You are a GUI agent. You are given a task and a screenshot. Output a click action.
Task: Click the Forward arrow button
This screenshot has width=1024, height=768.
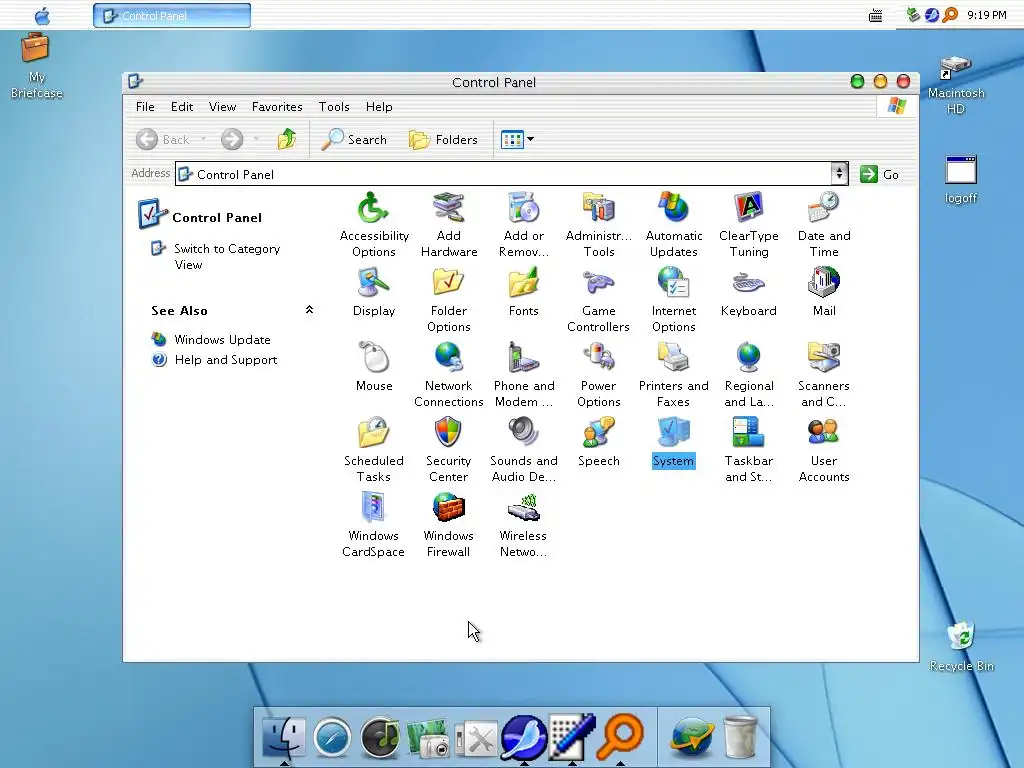[232, 139]
